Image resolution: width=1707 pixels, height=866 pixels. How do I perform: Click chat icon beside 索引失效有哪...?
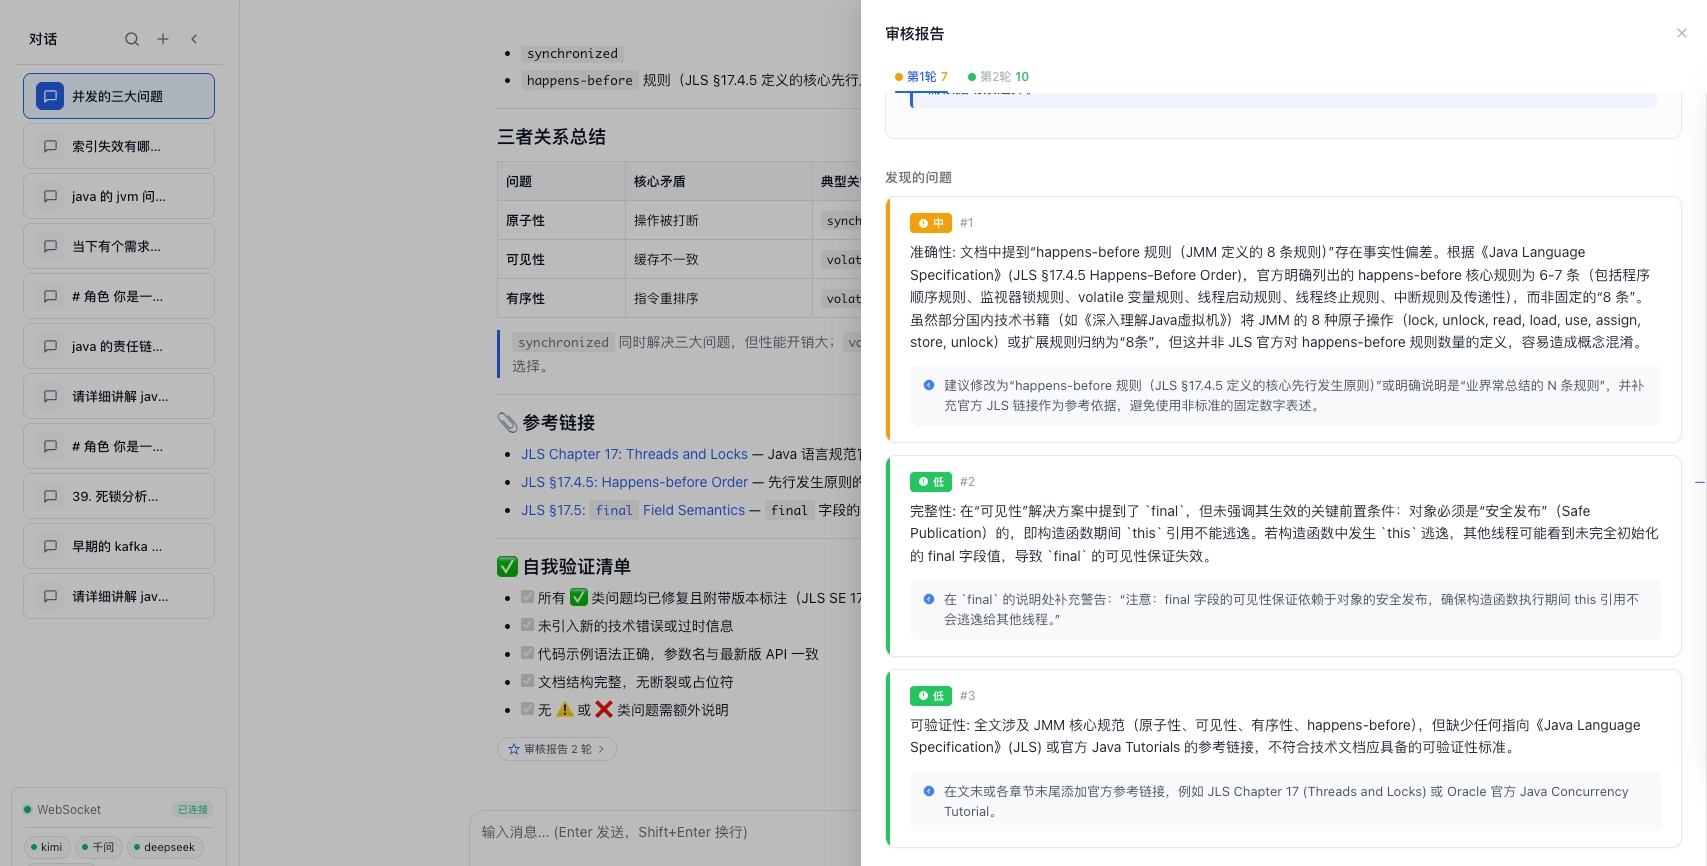tap(50, 146)
